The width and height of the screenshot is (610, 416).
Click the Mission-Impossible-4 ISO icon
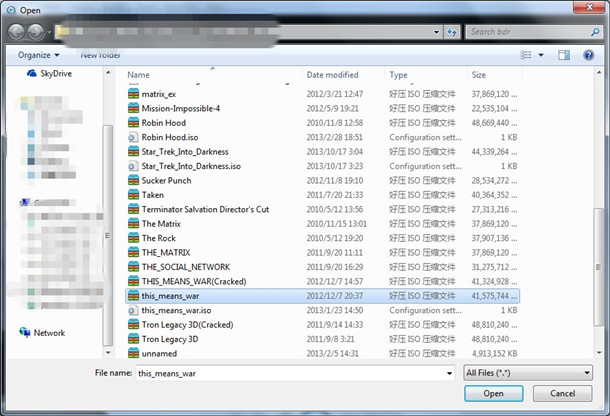133,108
